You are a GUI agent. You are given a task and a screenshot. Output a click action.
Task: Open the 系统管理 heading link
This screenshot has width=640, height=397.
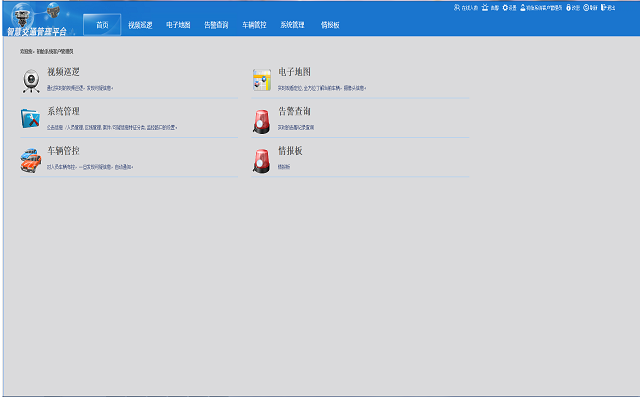point(63,111)
